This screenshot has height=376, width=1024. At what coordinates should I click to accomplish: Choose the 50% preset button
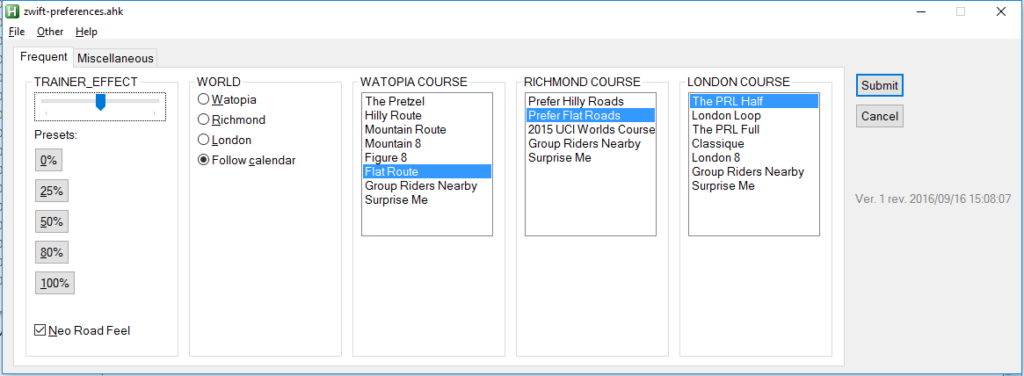click(52, 221)
